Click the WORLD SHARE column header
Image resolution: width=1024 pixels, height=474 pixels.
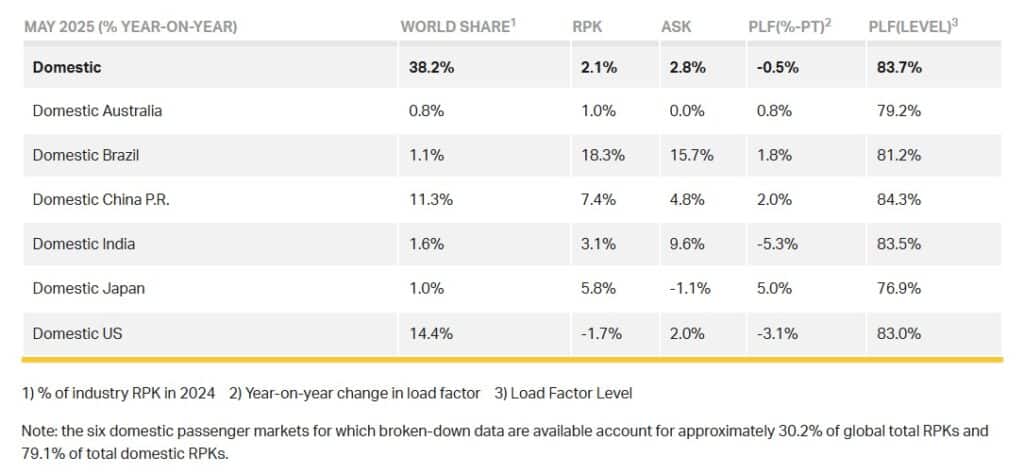[x=458, y=27]
